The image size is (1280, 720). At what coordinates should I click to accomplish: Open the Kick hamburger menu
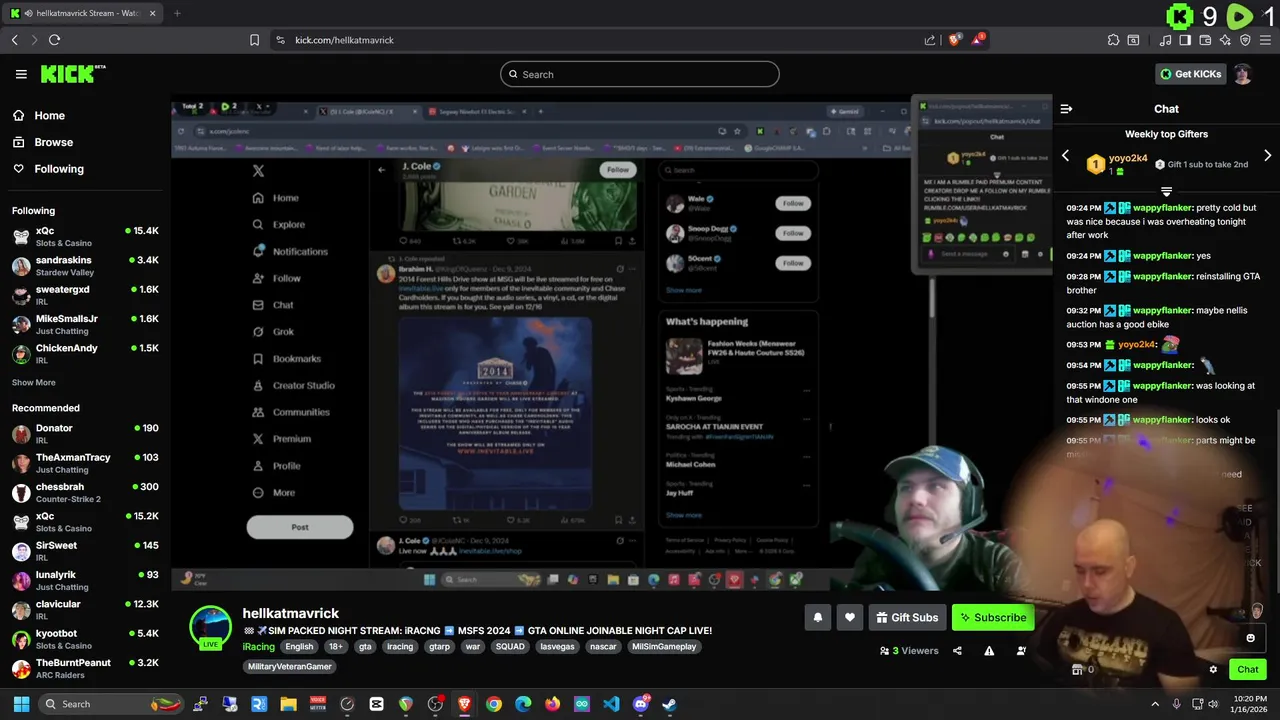pos(21,74)
